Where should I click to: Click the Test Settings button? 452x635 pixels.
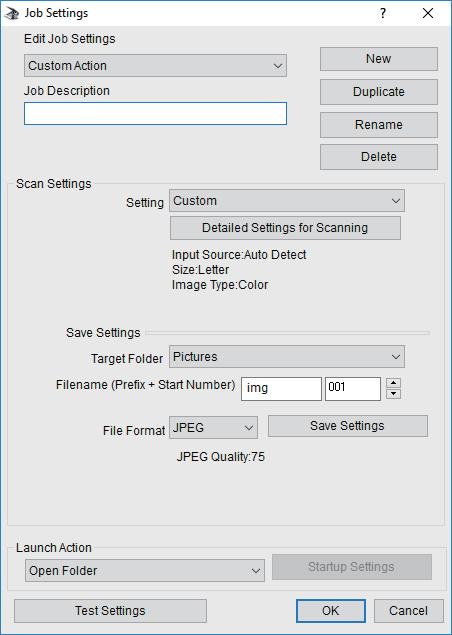coord(110,611)
